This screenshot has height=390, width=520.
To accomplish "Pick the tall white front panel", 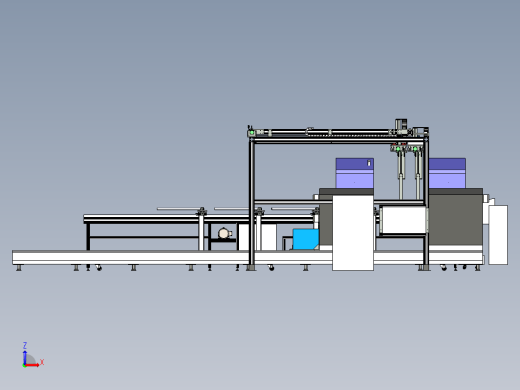I will coord(353,233).
